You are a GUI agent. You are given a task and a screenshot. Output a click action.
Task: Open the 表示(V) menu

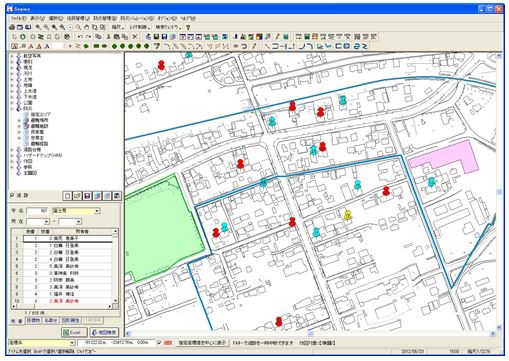coord(38,18)
